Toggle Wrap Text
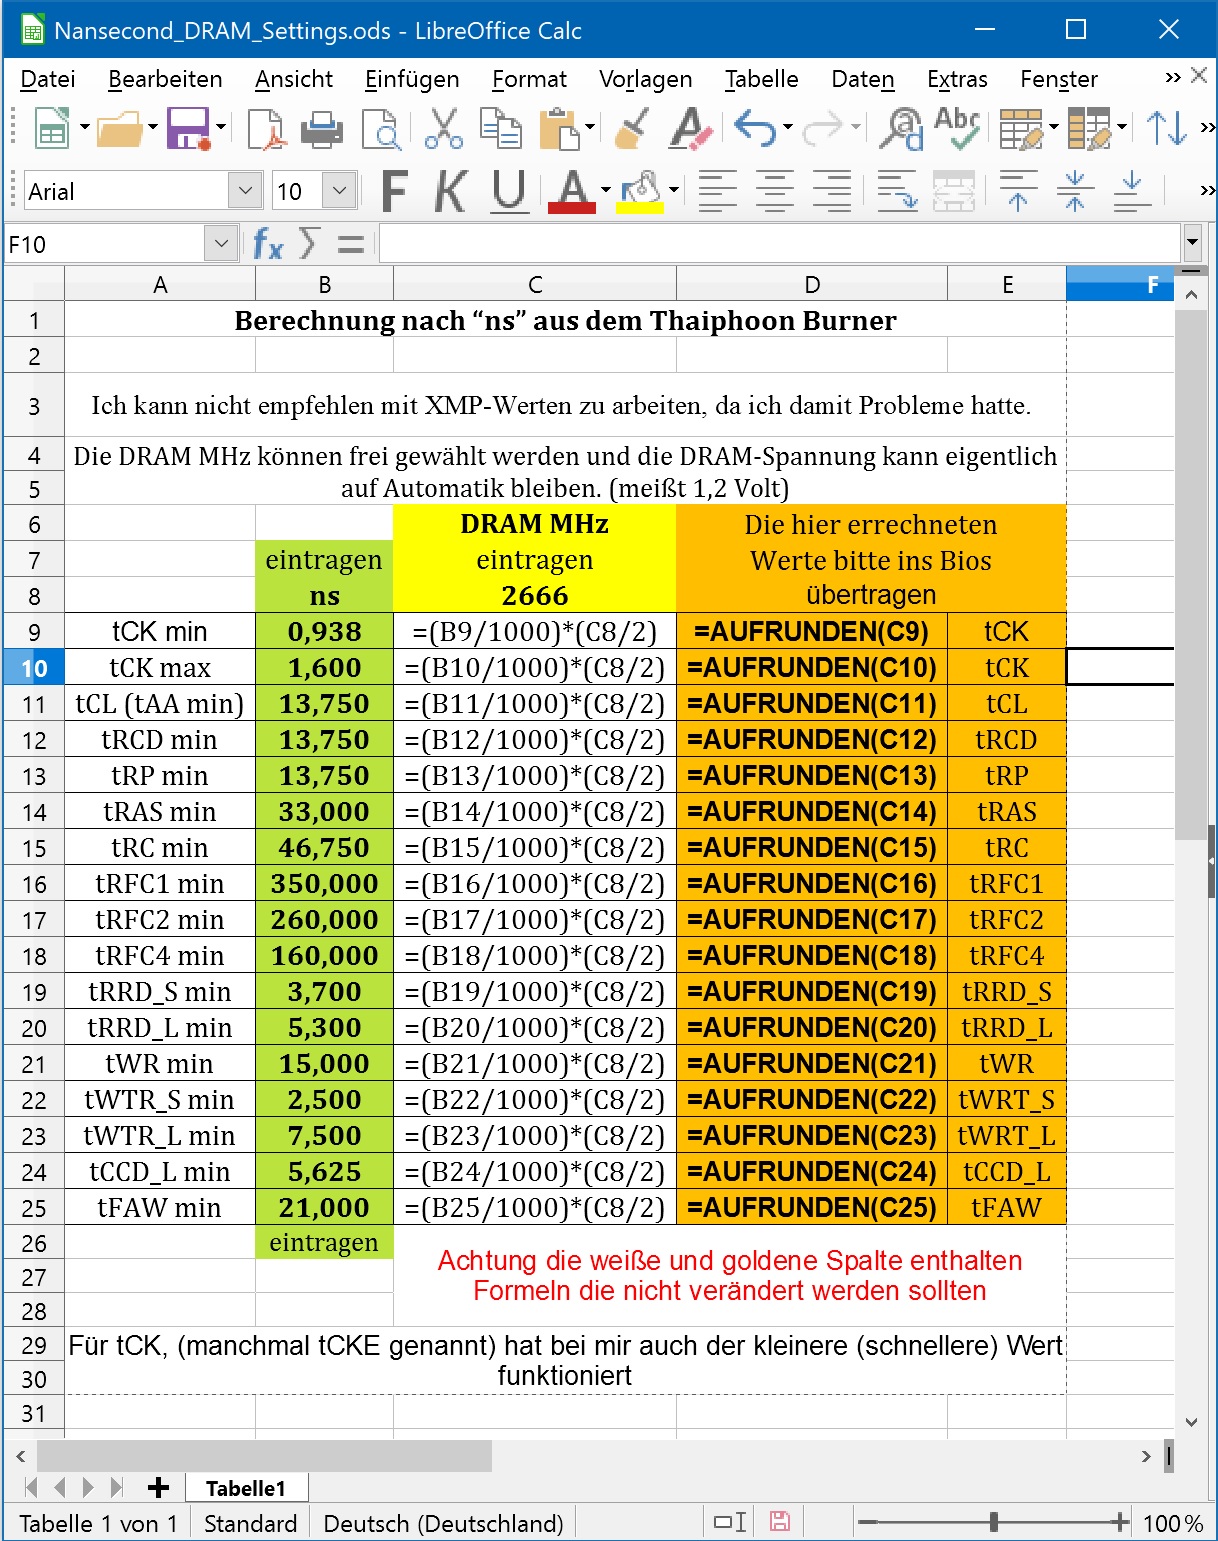The image size is (1218, 1541). (897, 190)
